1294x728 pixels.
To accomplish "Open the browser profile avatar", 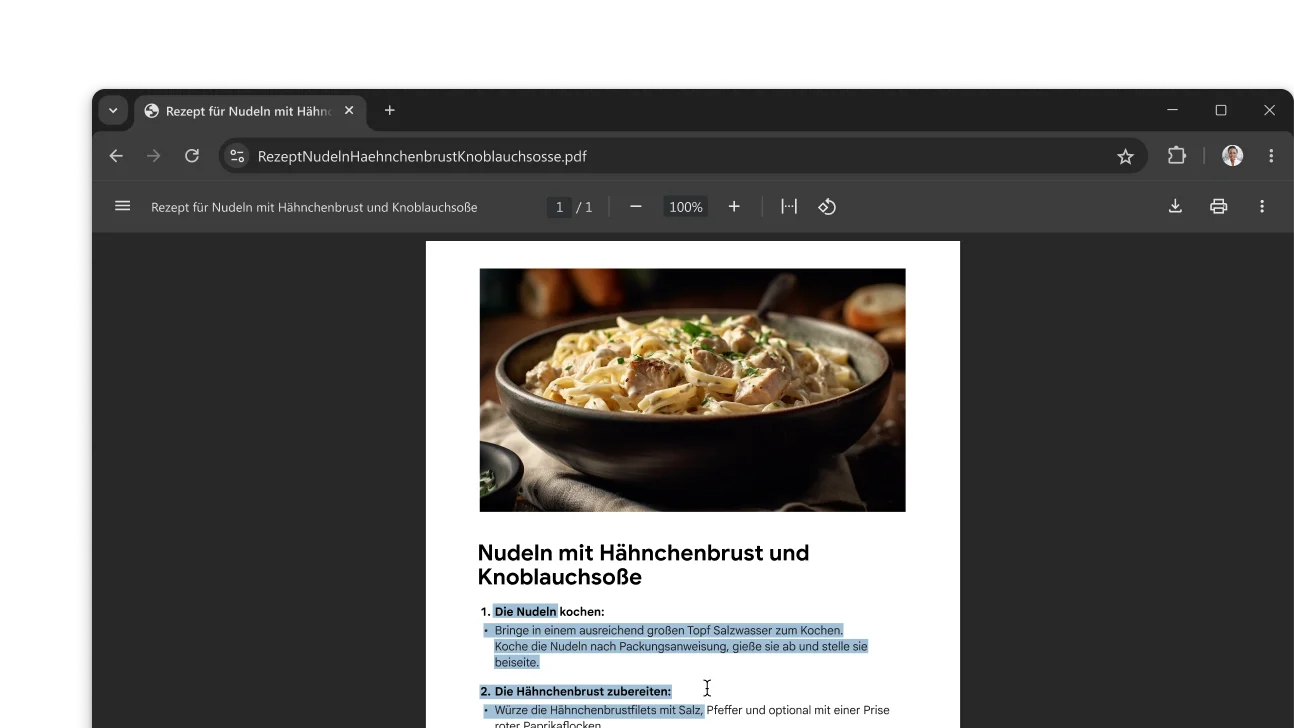I will pyautogui.click(x=1232, y=155).
